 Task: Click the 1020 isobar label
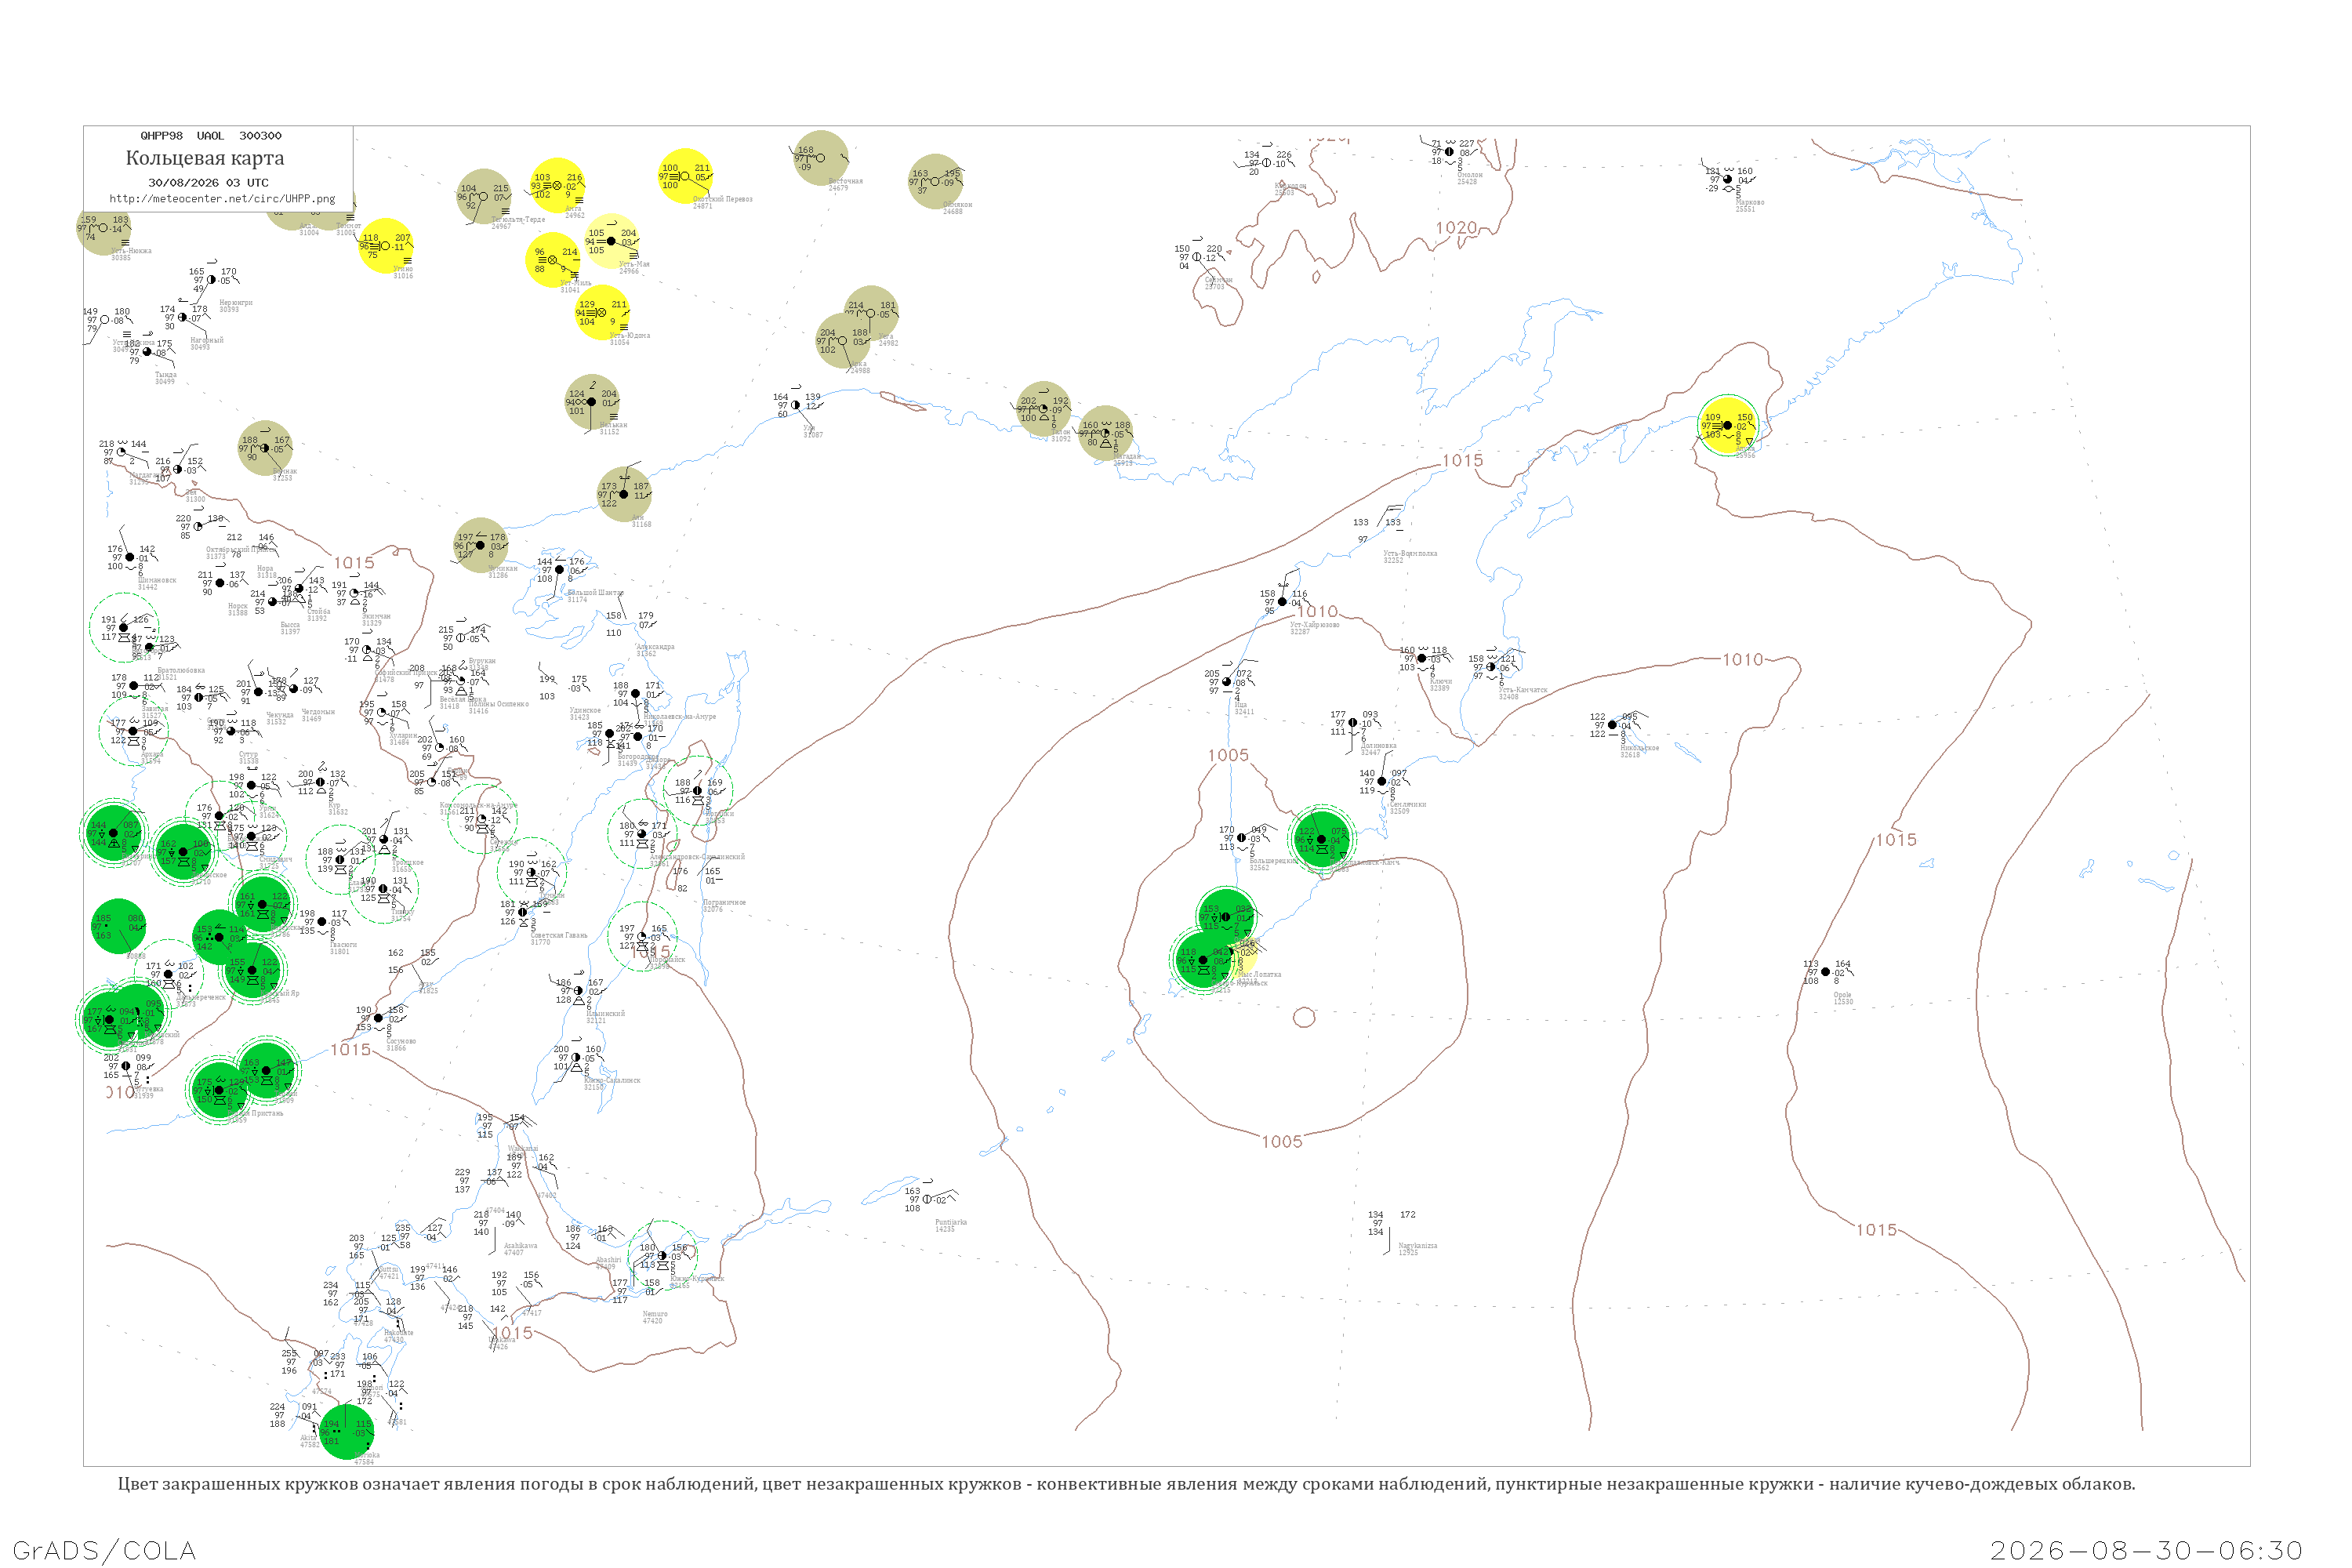click(1456, 228)
